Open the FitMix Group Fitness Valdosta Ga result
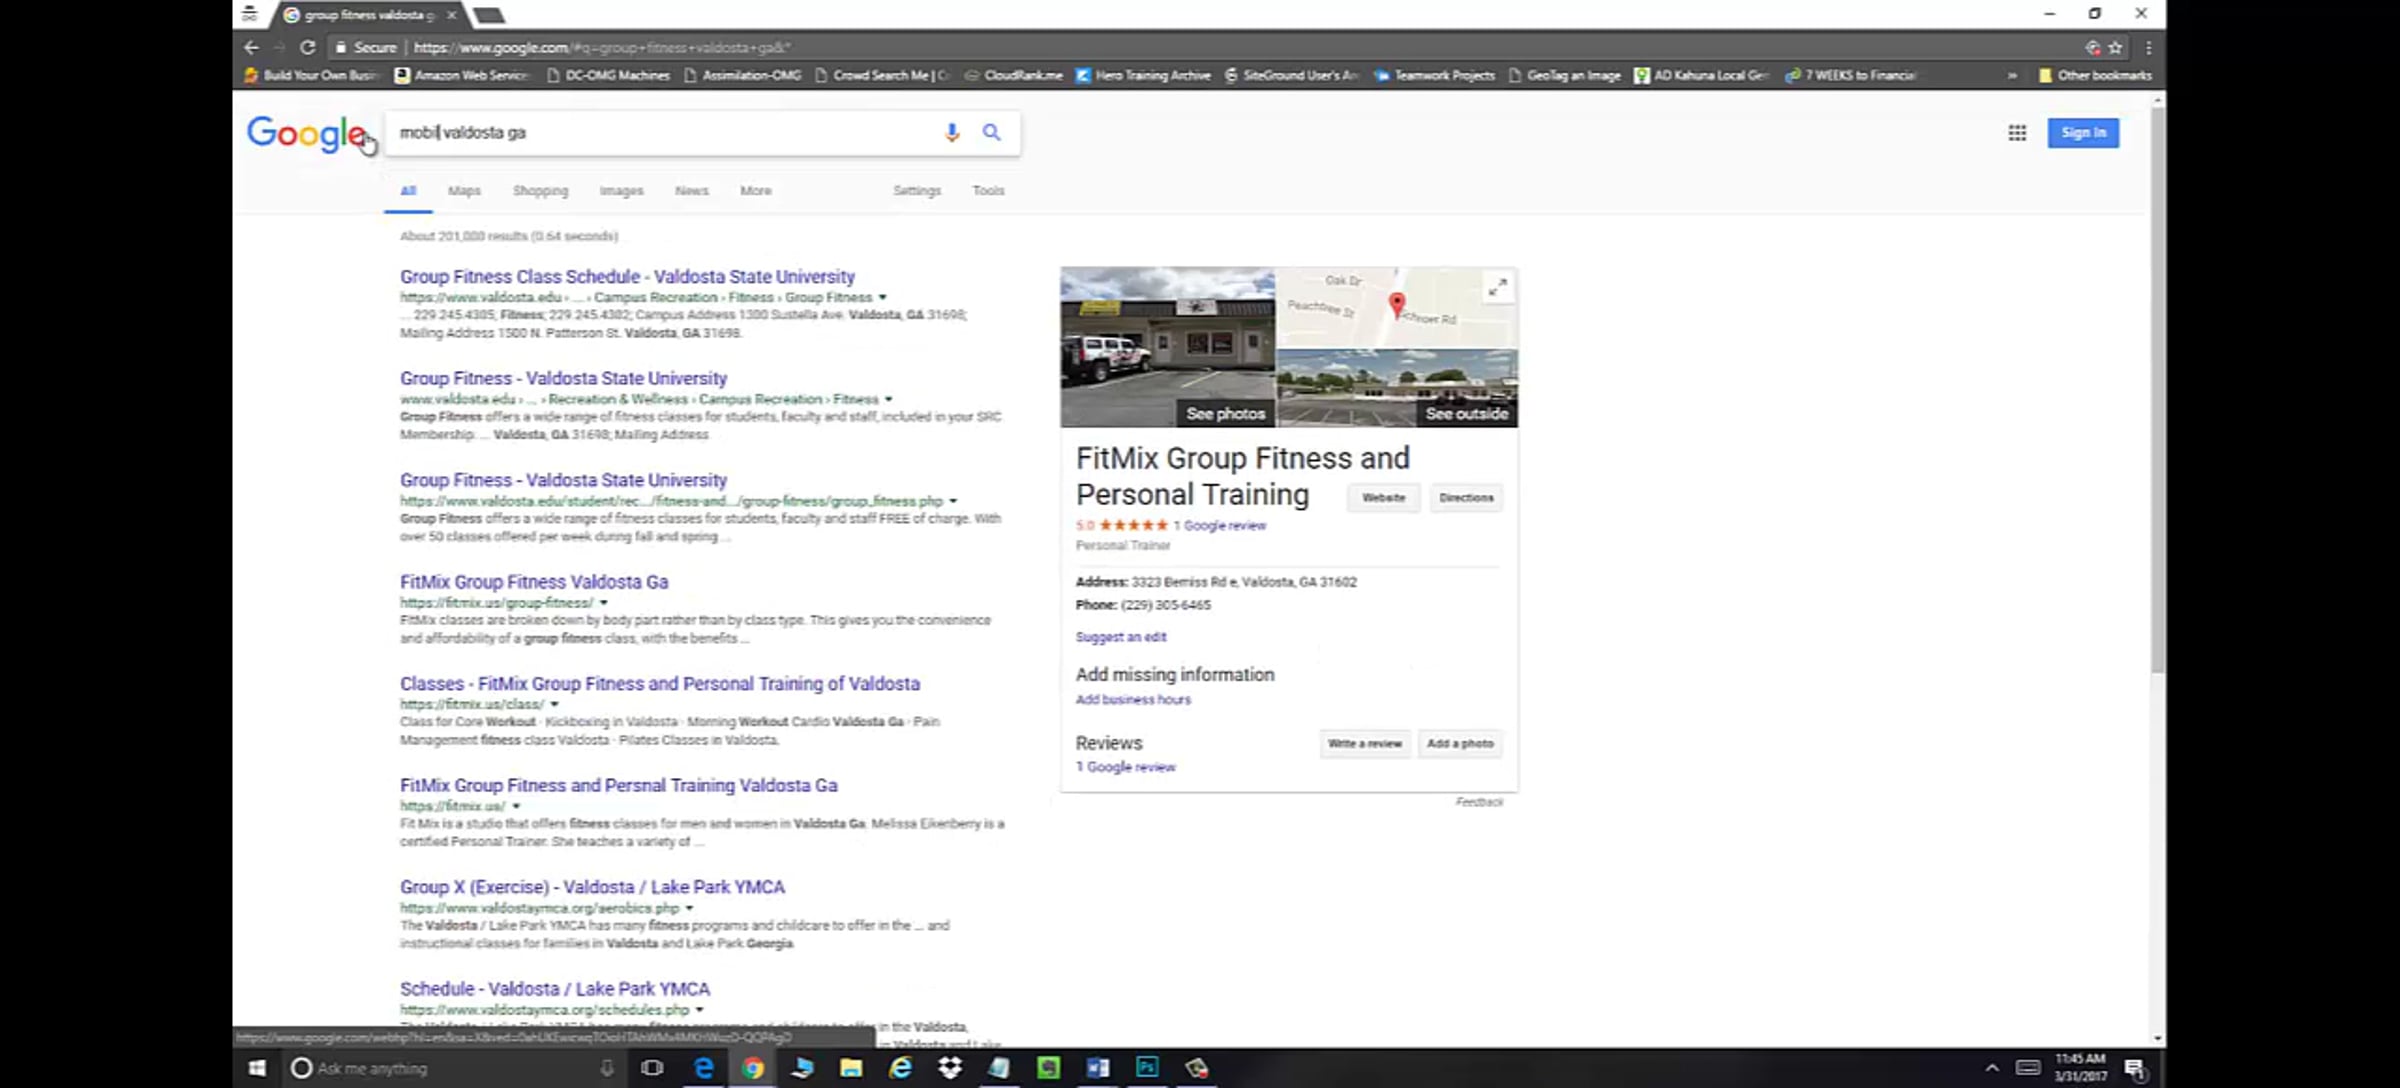The width and height of the screenshot is (2400, 1088). [534, 582]
